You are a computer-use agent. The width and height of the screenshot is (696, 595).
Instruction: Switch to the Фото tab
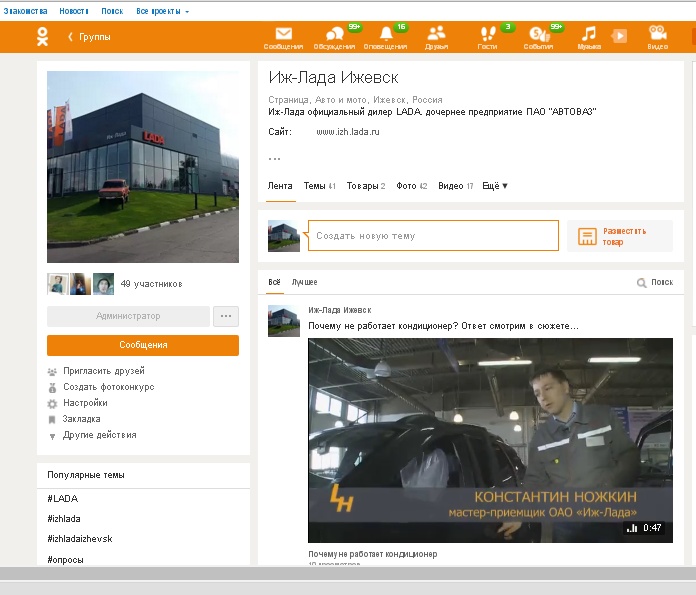point(411,186)
